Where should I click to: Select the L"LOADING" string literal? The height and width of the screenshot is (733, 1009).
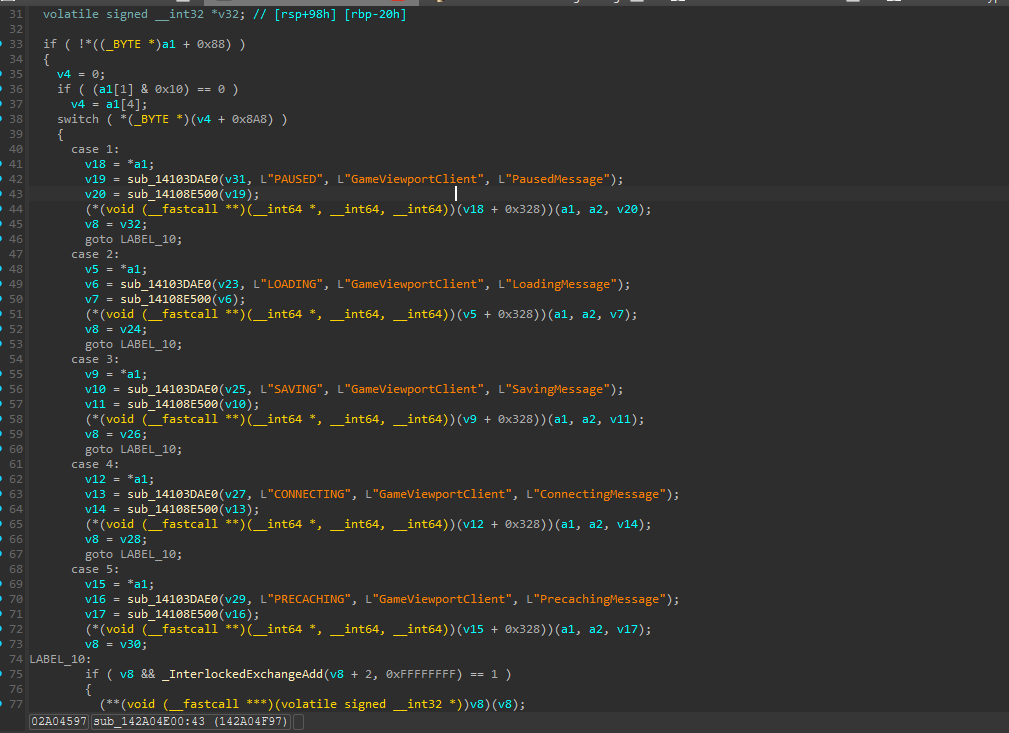(x=288, y=284)
